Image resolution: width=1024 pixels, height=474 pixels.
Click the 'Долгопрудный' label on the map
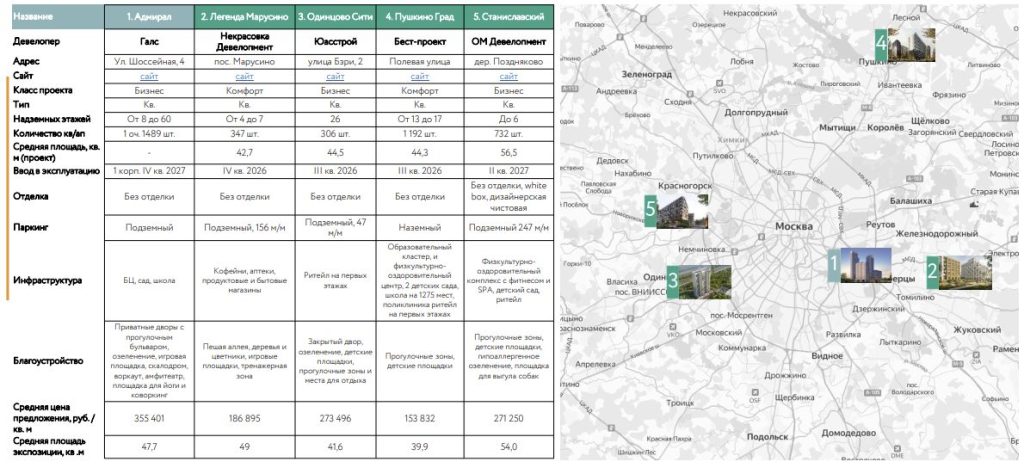(756, 112)
